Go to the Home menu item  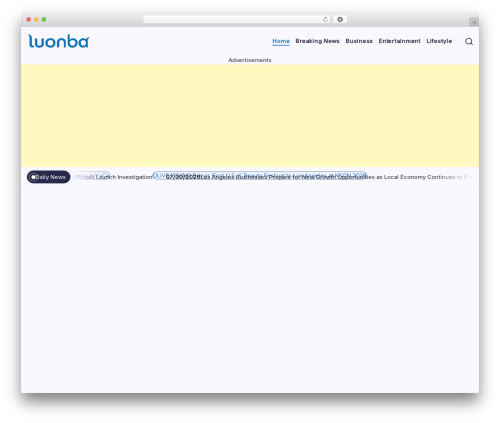point(281,41)
